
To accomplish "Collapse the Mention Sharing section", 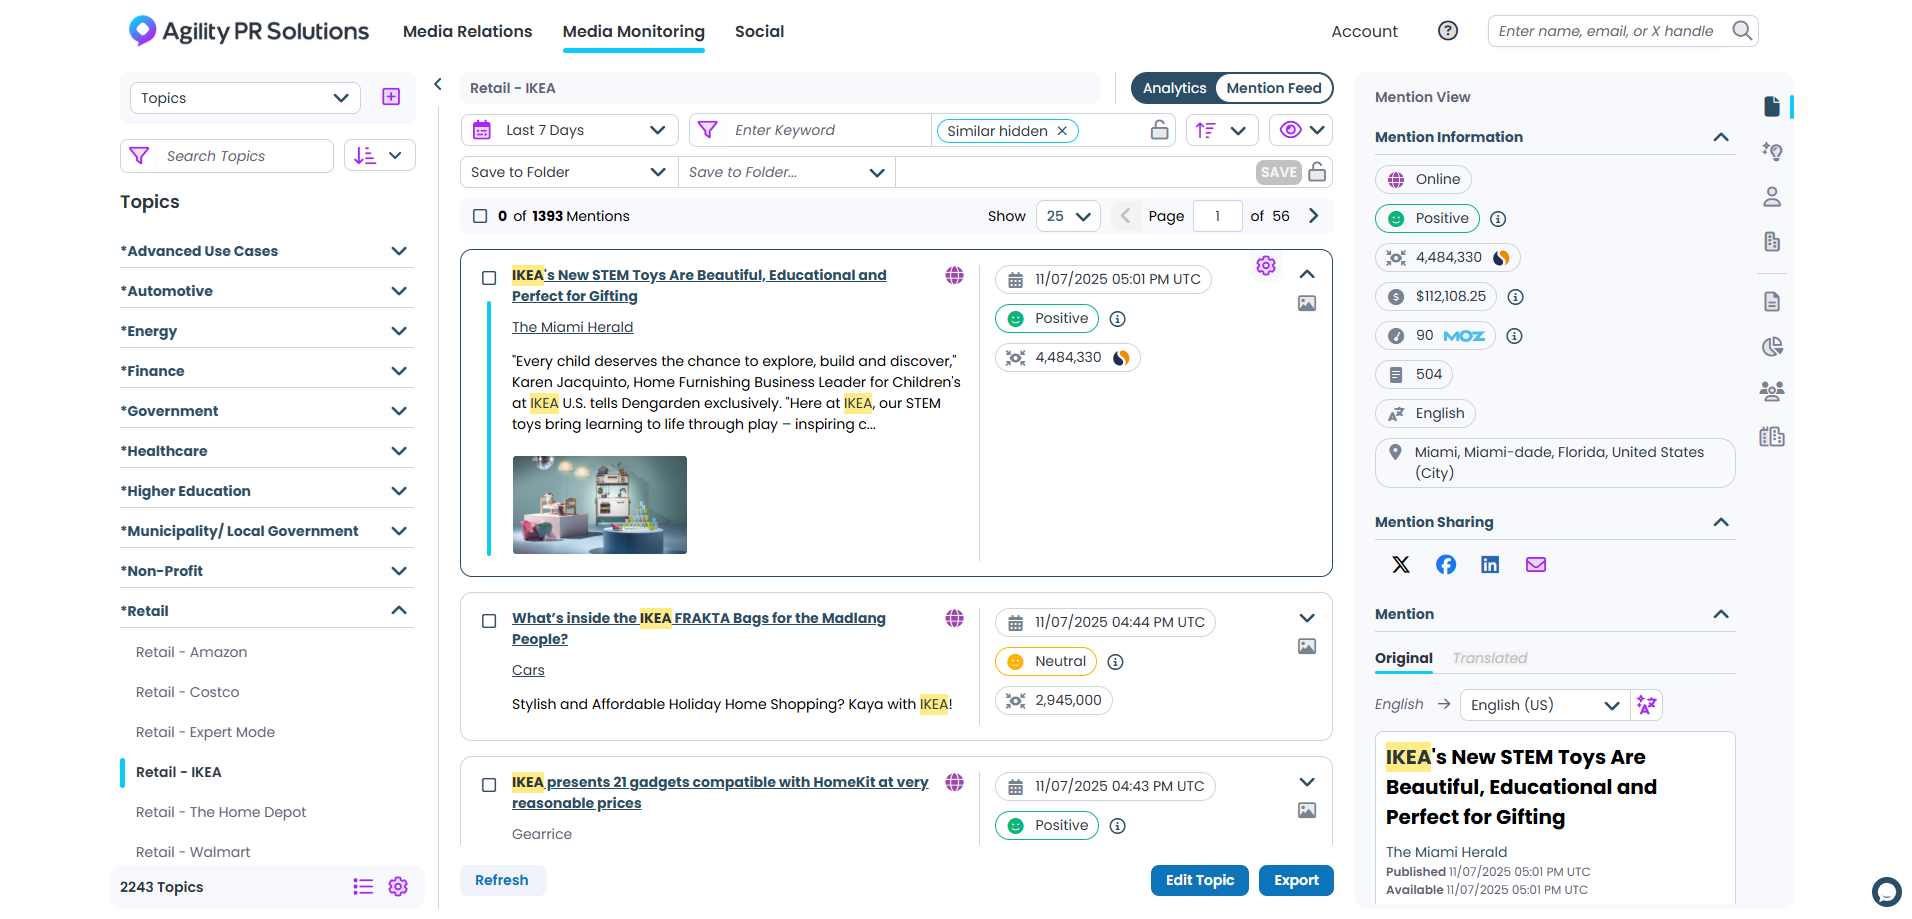I will [x=1721, y=522].
